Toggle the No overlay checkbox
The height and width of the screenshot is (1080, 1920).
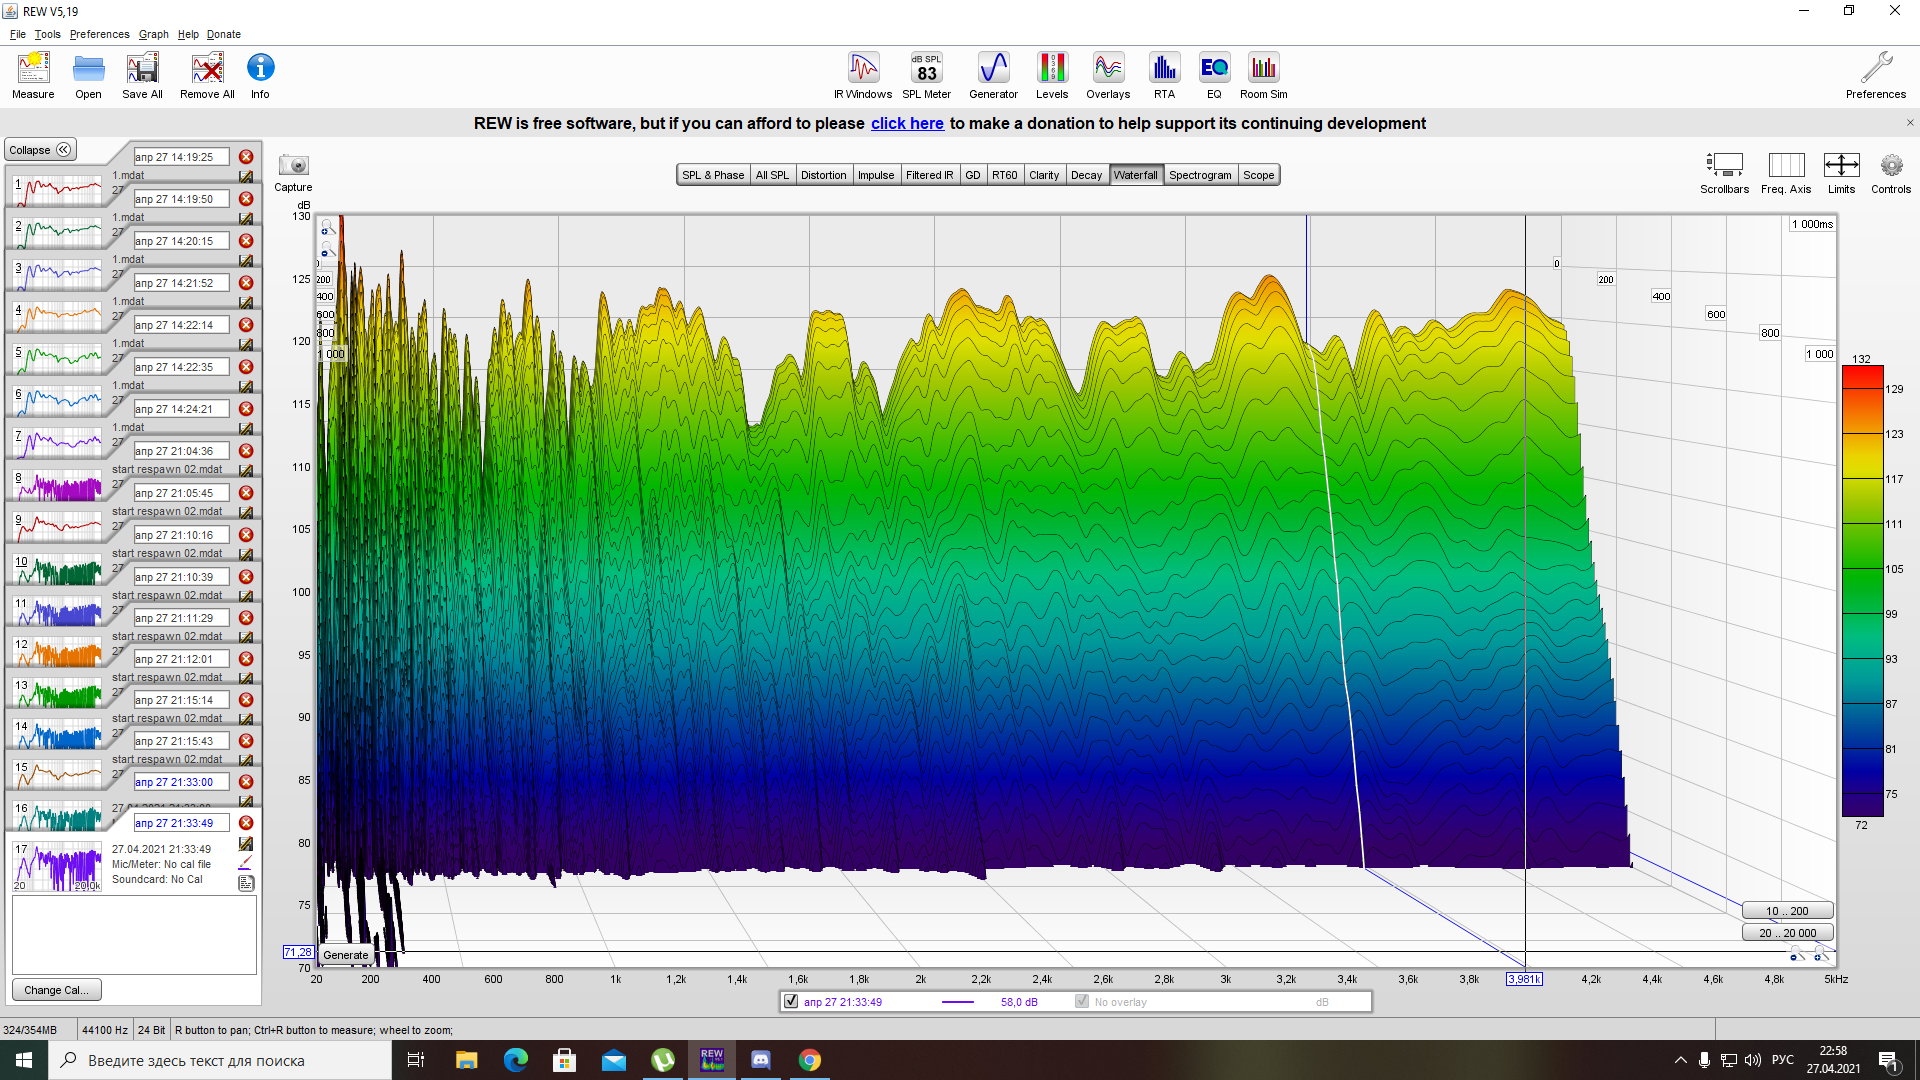1082,1001
